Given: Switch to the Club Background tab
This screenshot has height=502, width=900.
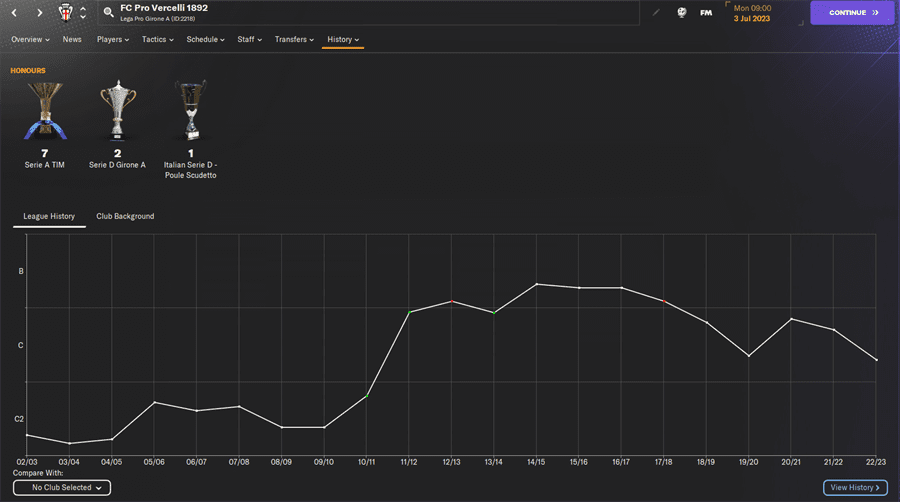Looking at the screenshot, I should tap(125, 216).
